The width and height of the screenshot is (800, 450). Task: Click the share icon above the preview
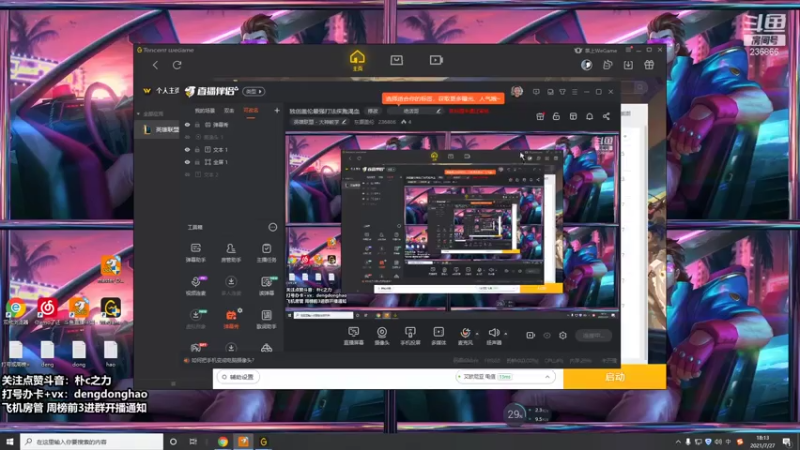pyautogui.click(x=606, y=116)
